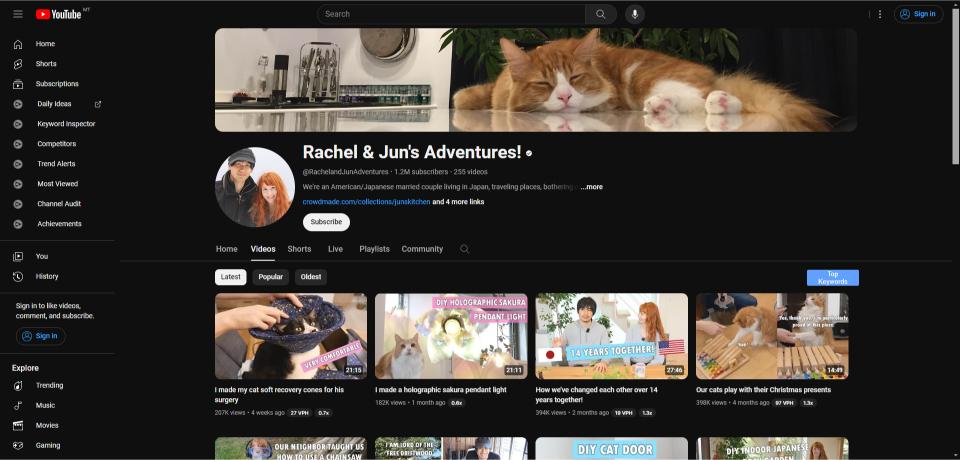Open the Community tab
The height and width of the screenshot is (460, 960).
pos(422,249)
